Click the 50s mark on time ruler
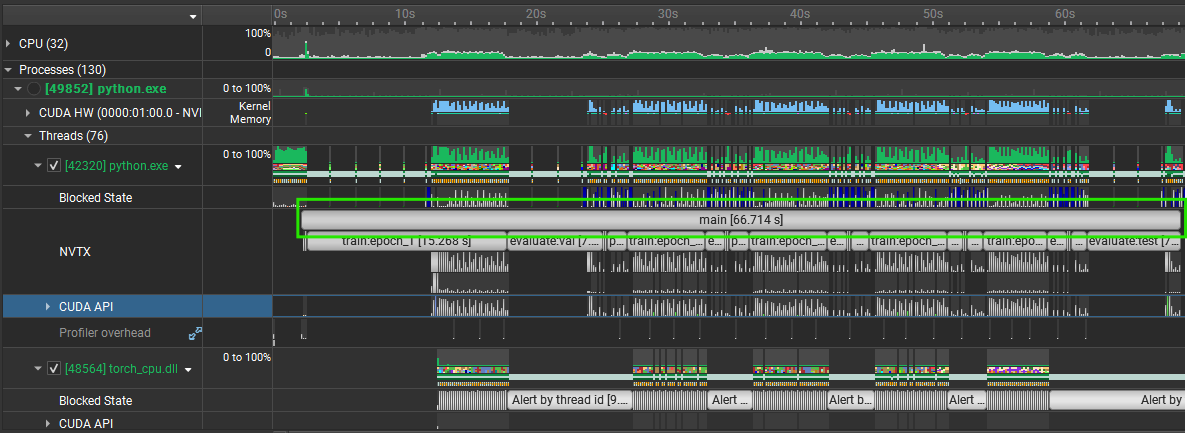This screenshot has width=1187, height=433. tap(933, 14)
